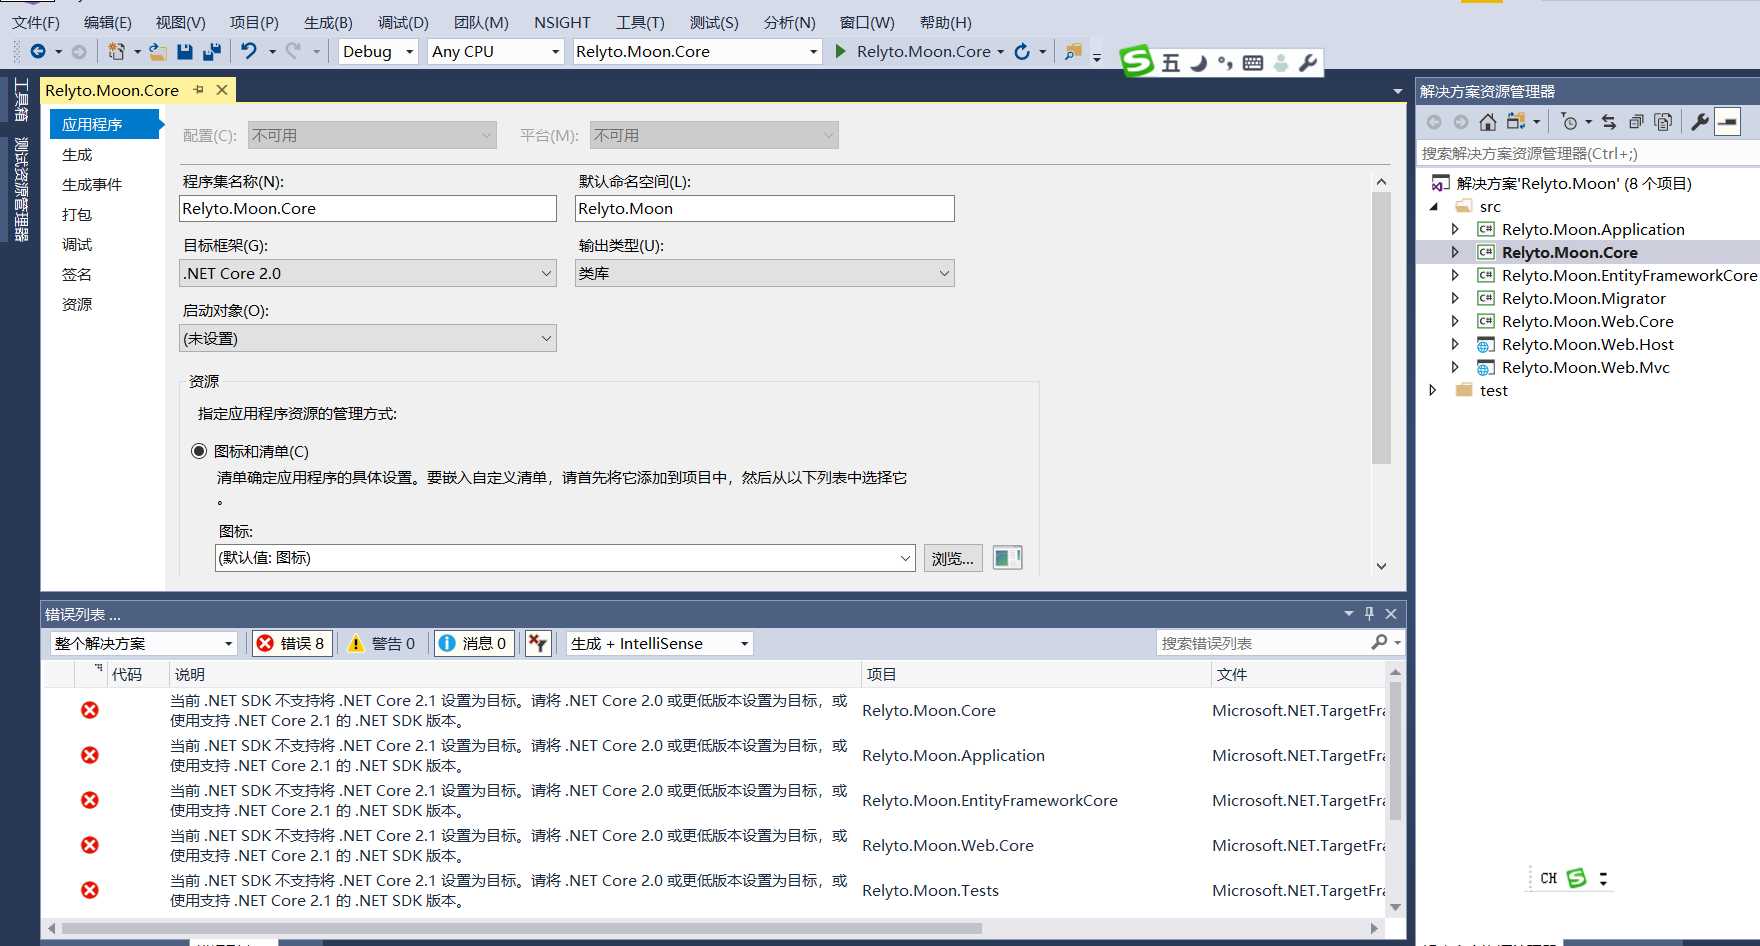Open the Debug configuration dropdown
1760x946 pixels.
(378, 51)
